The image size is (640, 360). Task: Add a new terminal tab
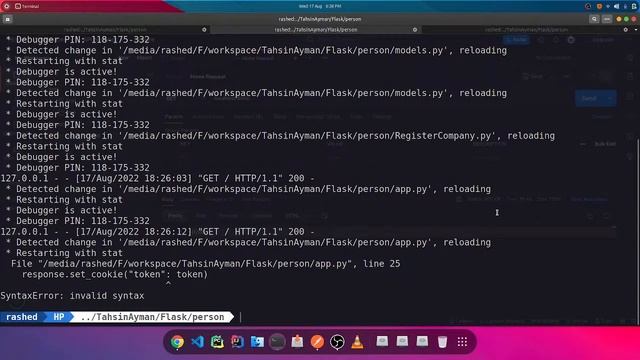click(8, 19)
